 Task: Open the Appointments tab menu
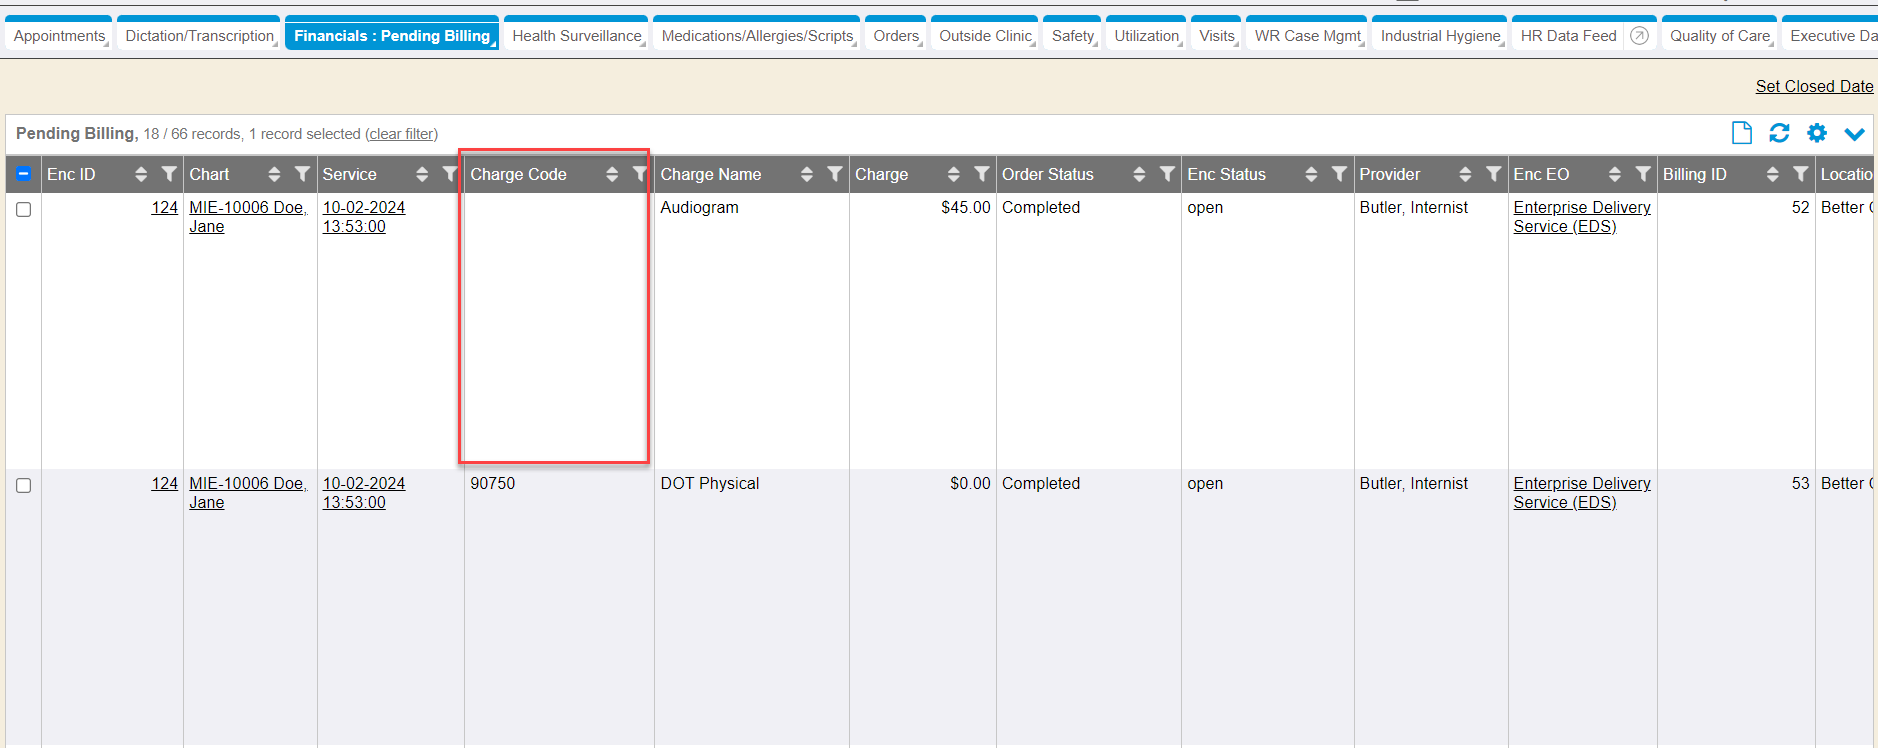59,36
